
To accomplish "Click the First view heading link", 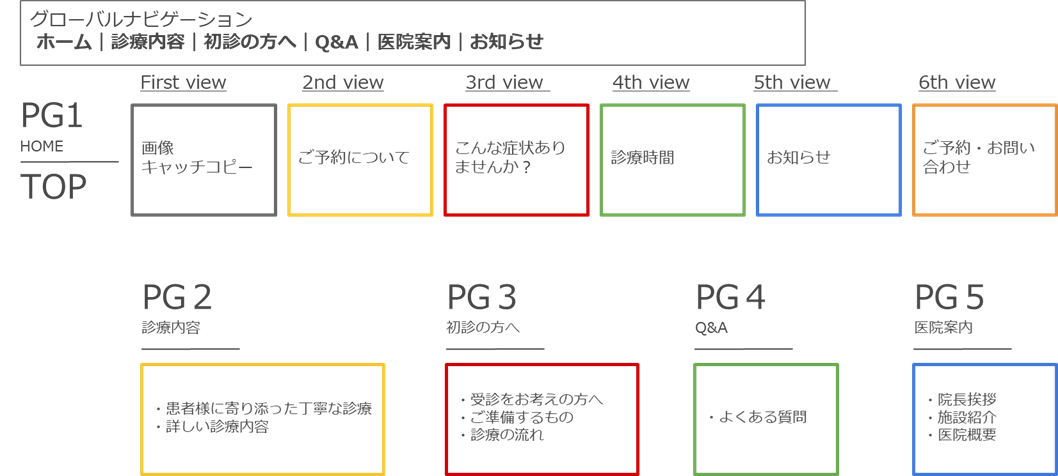I will (x=184, y=83).
